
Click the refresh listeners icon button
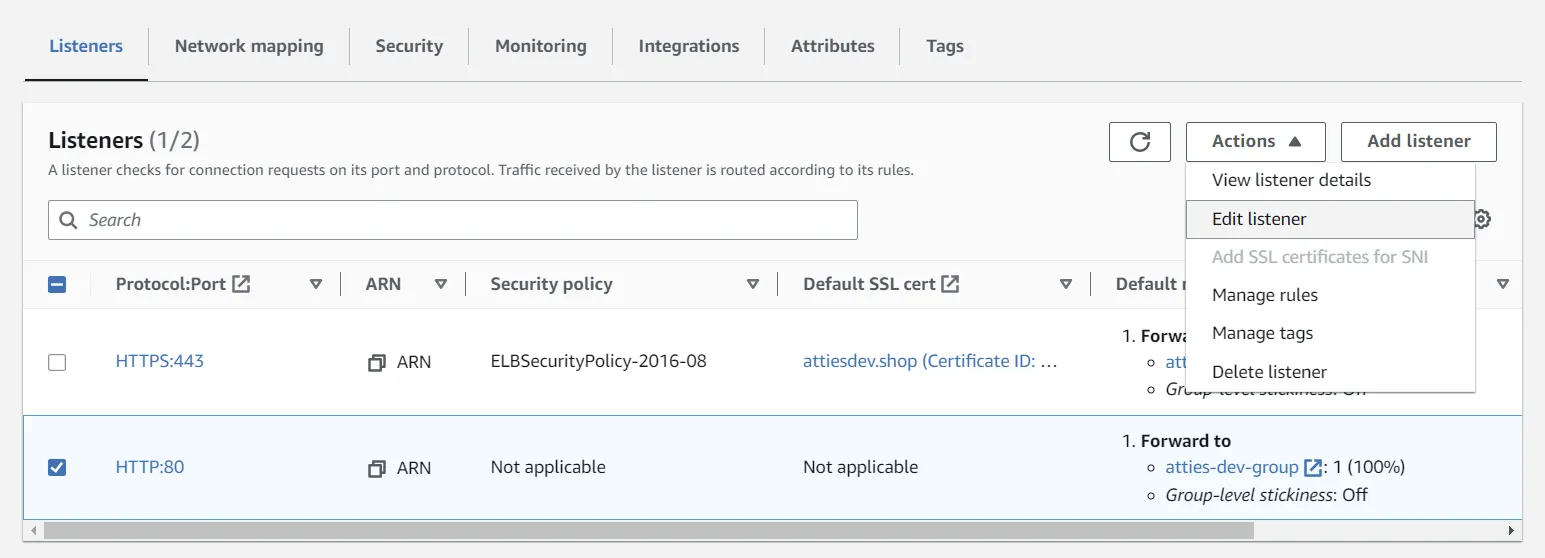click(x=1139, y=142)
